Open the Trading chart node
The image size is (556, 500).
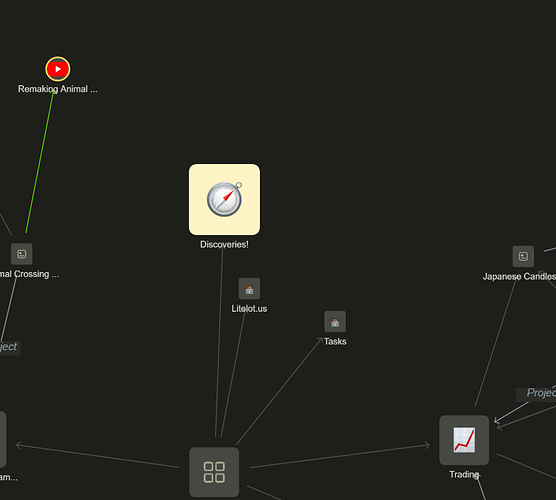464,440
